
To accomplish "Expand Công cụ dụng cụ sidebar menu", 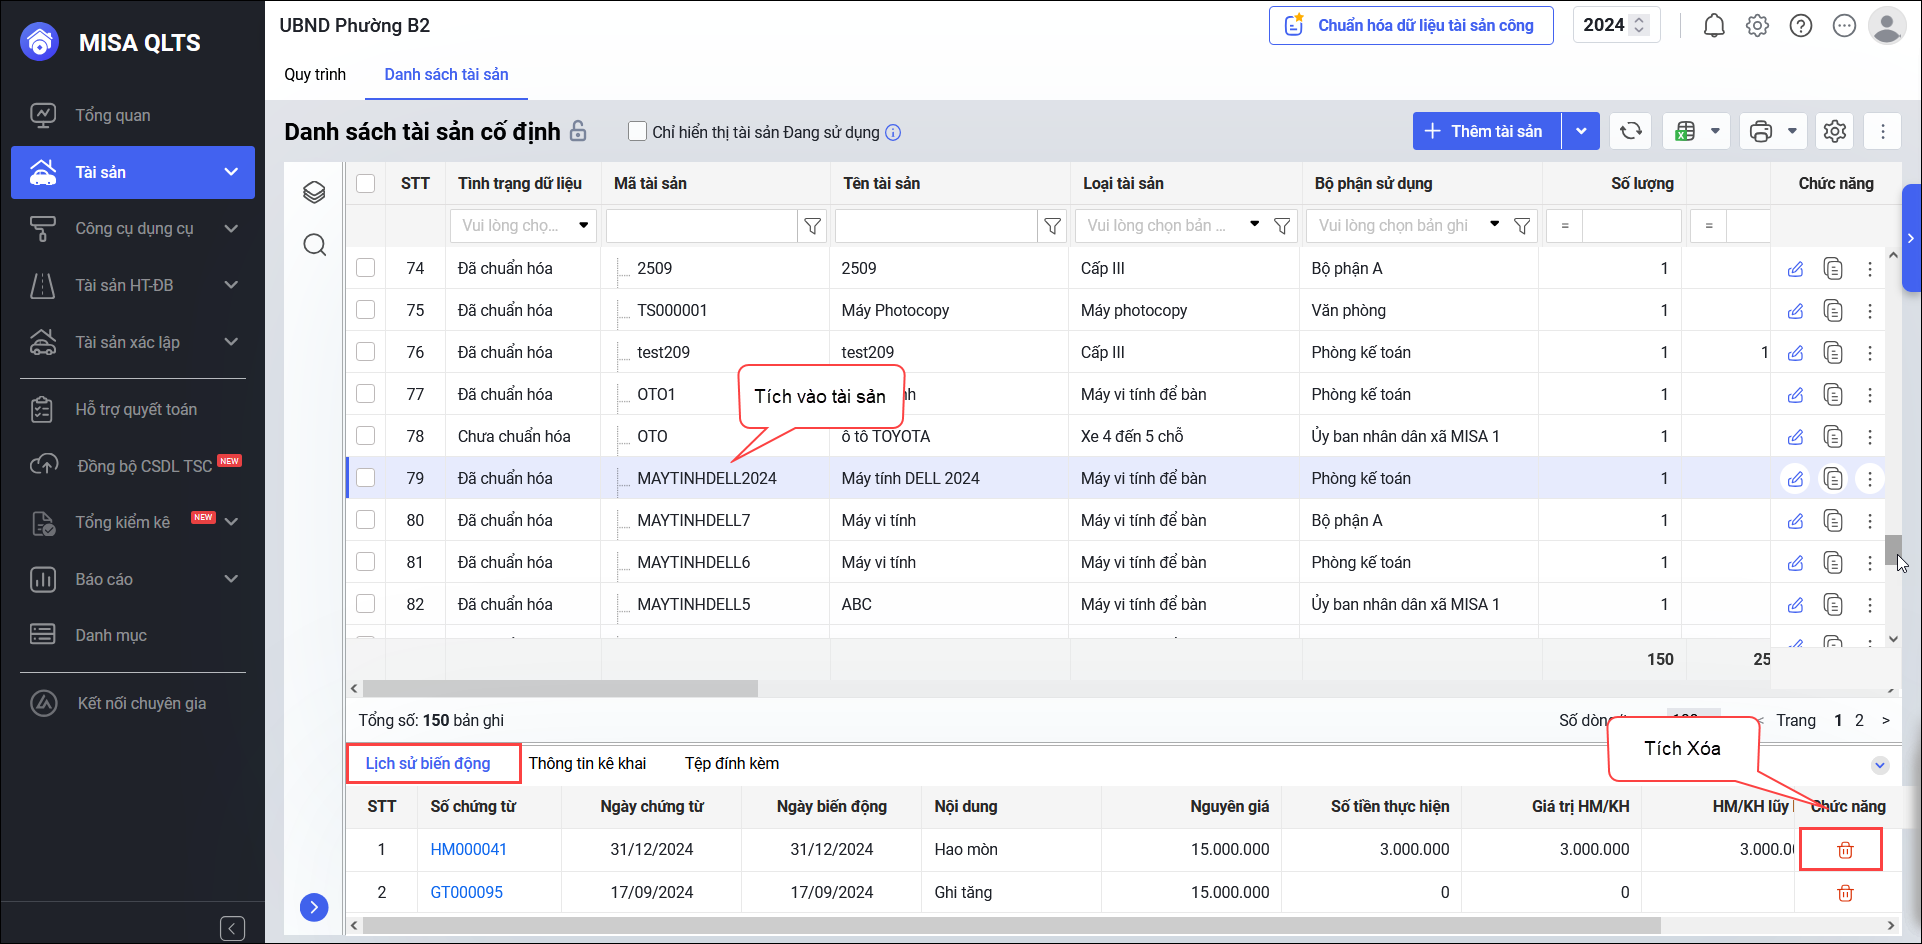I will click(x=133, y=229).
